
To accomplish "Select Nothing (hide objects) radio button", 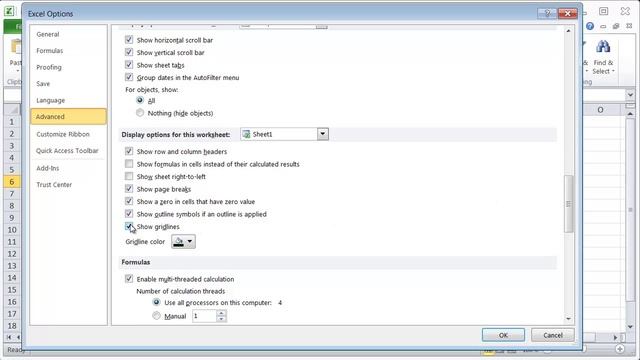I will click(140, 113).
